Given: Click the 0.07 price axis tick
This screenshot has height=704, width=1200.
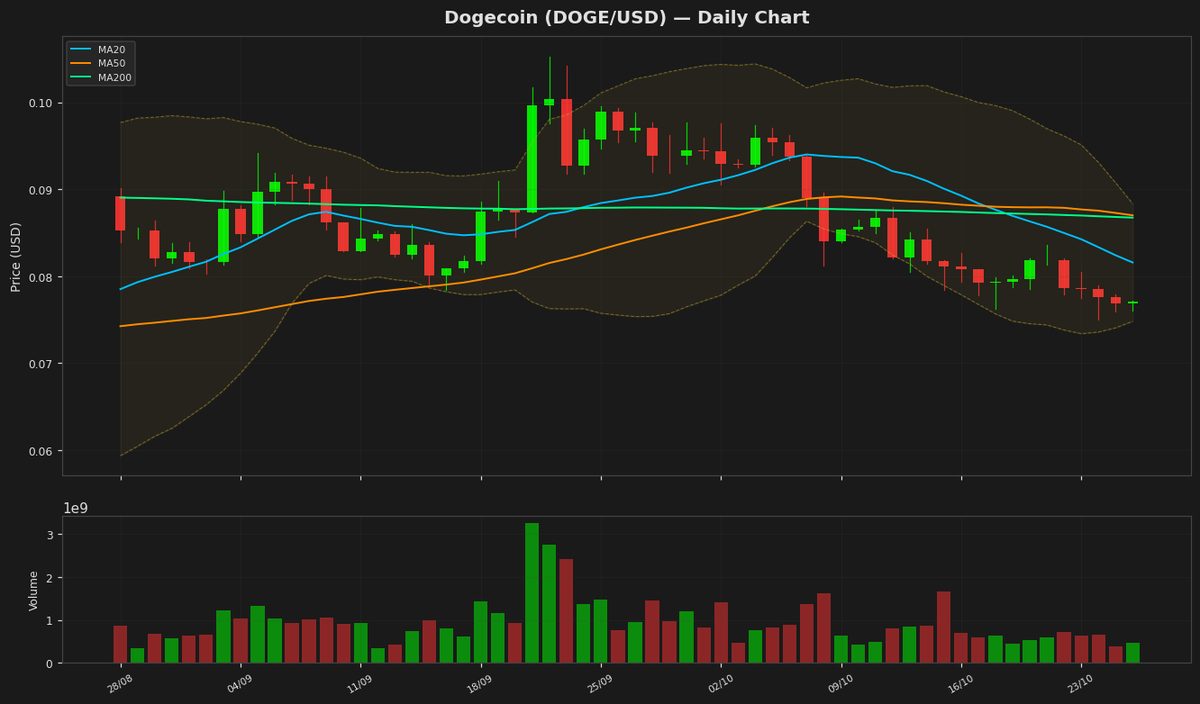Looking at the screenshot, I should (42, 364).
